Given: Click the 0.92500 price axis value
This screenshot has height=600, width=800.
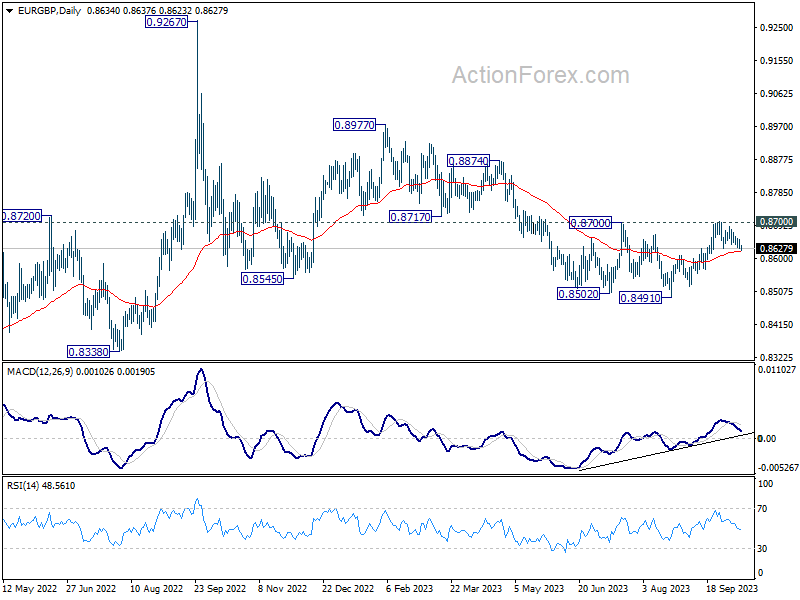Looking at the screenshot, I should coord(777,28).
